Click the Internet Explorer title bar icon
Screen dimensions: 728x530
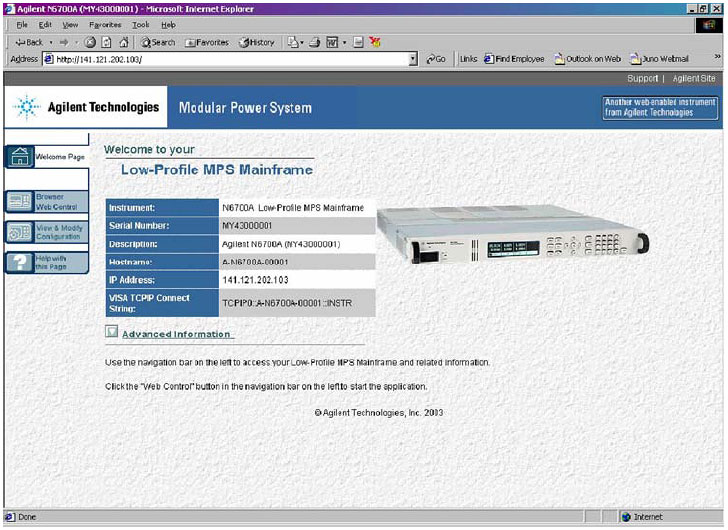coord(9,9)
